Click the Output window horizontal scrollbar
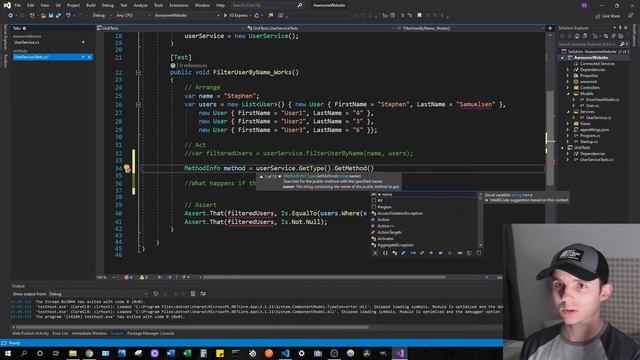 point(191,327)
